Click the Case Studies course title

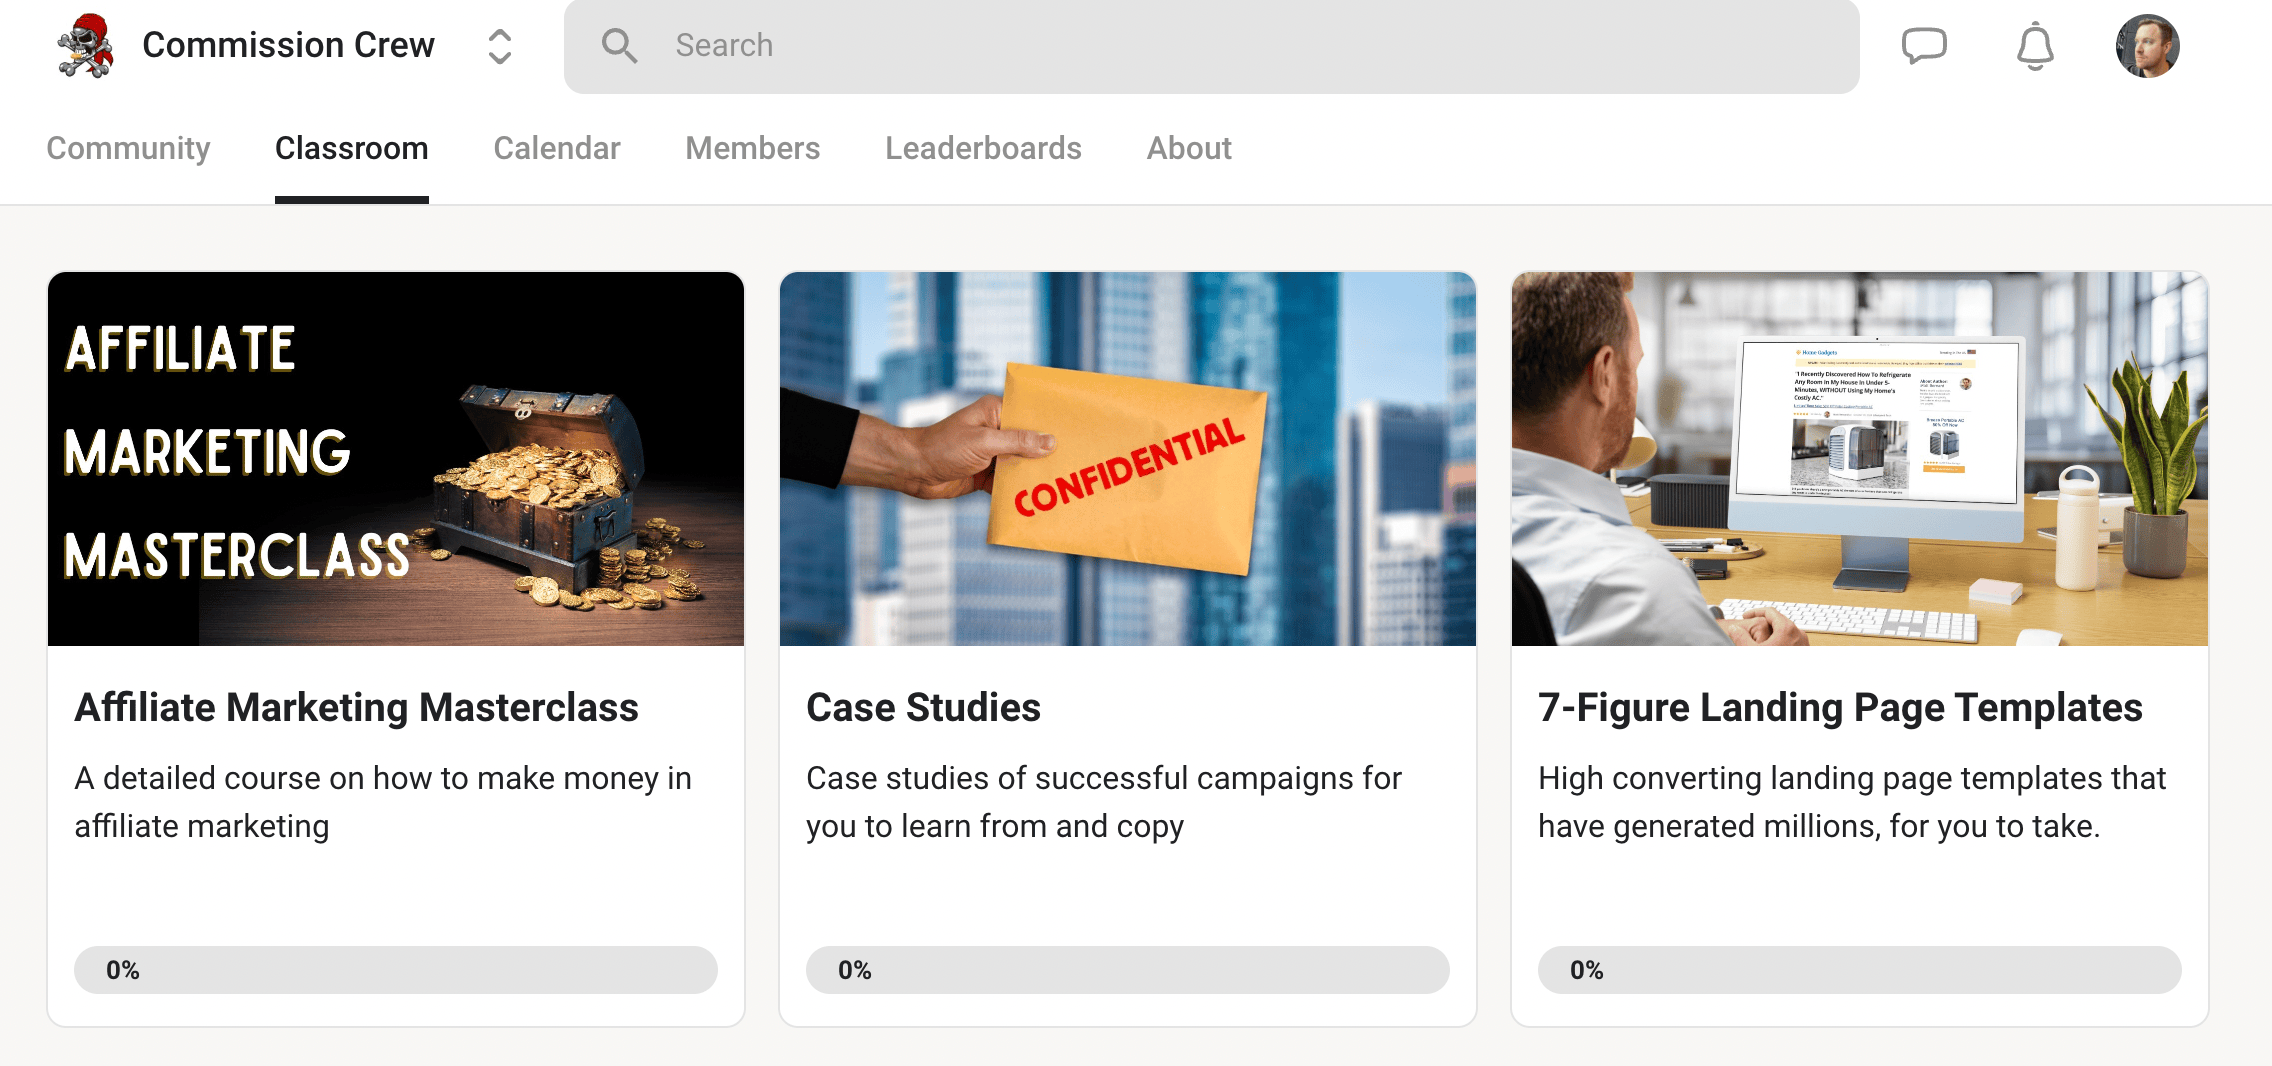pyautogui.click(x=923, y=708)
